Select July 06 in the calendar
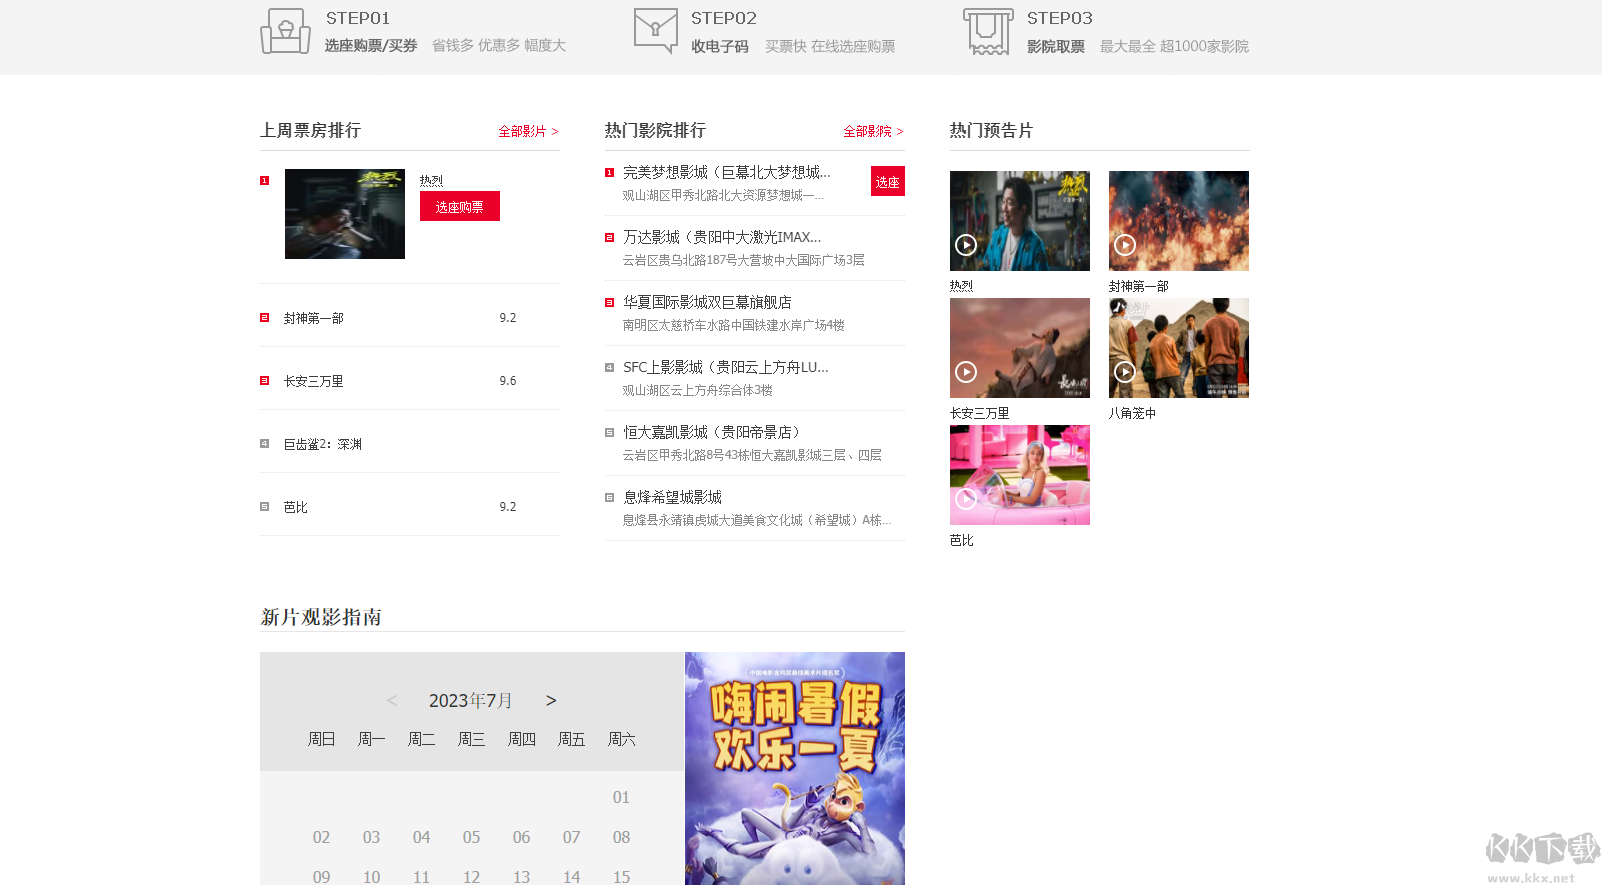The image size is (1602, 885). [x=521, y=837]
